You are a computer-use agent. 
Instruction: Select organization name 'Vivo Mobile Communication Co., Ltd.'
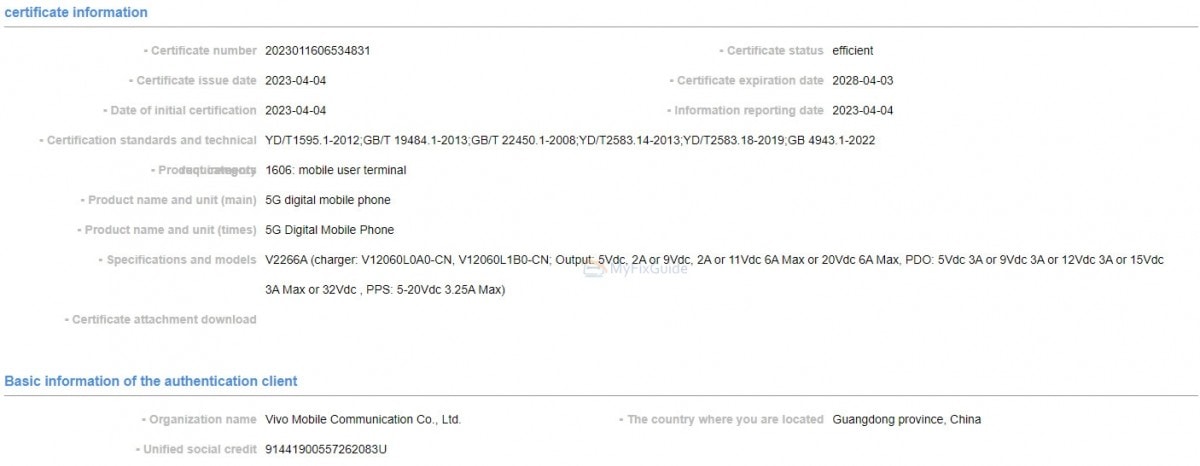[362, 420]
